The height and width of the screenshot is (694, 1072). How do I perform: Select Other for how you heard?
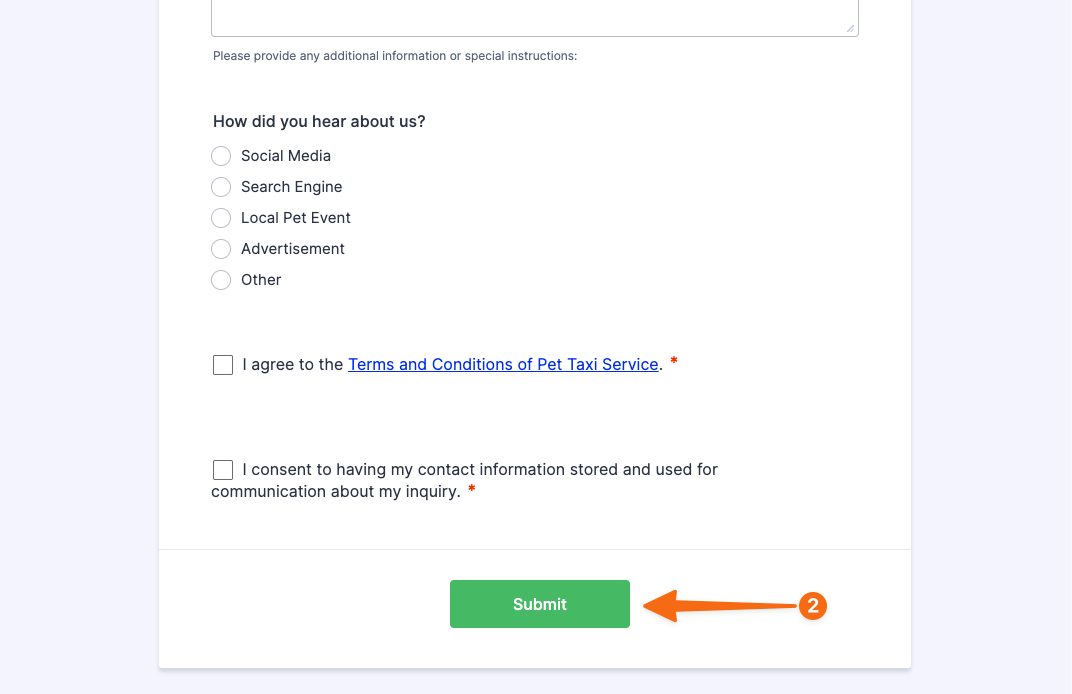tap(221, 280)
